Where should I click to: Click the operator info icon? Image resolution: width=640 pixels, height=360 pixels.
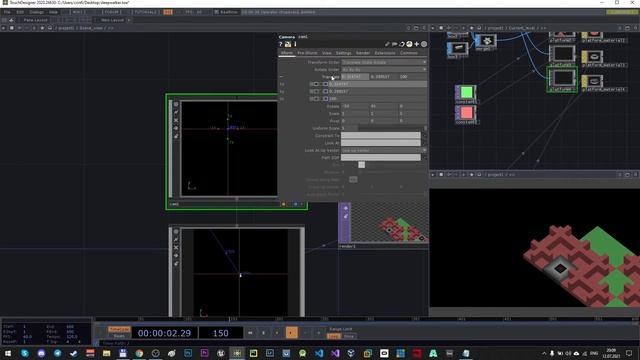tap(295, 44)
